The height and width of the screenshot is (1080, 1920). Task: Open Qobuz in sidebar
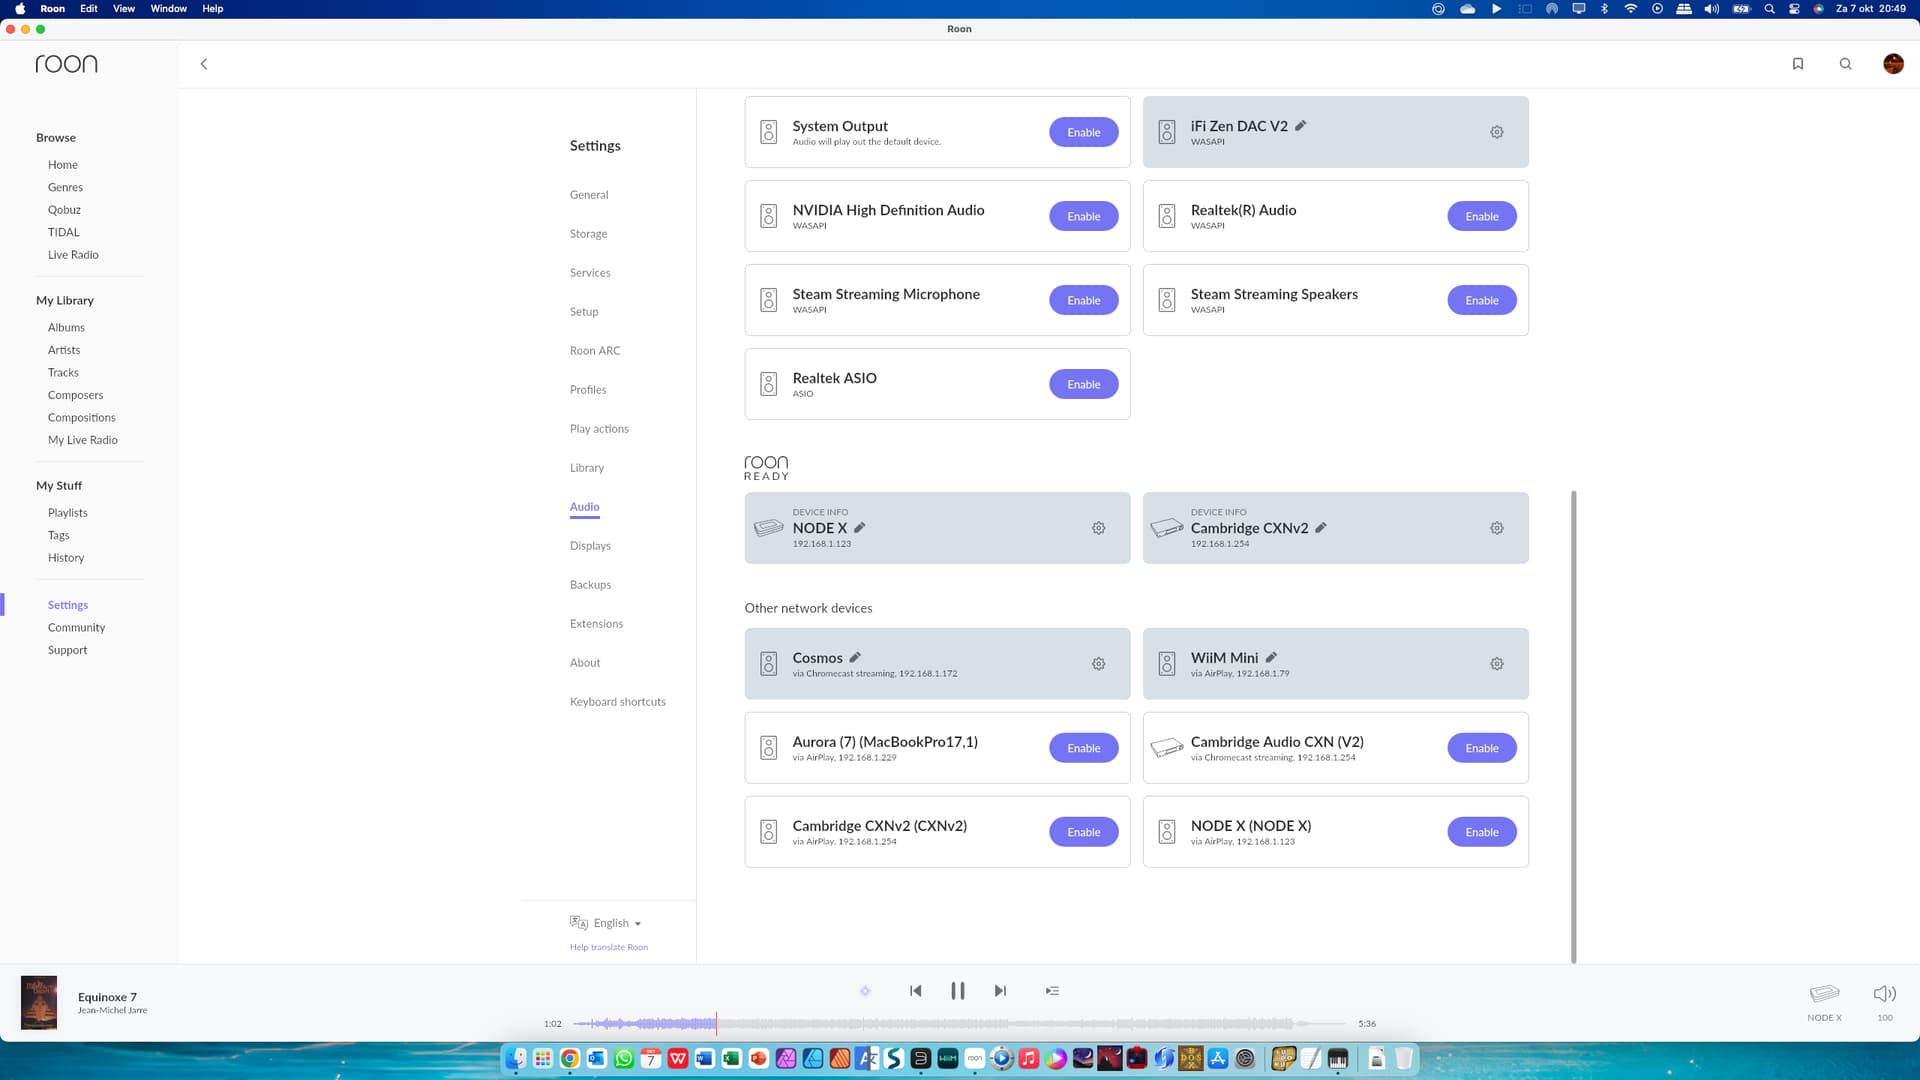coord(64,210)
